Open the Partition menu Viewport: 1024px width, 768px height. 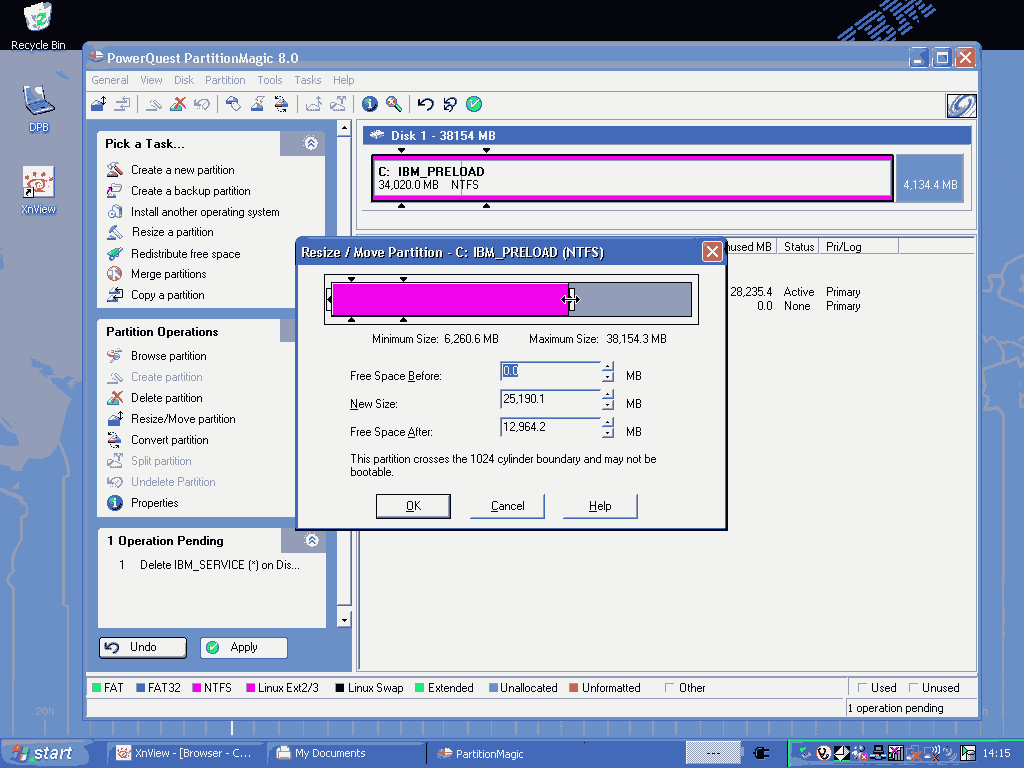(225, 80)
